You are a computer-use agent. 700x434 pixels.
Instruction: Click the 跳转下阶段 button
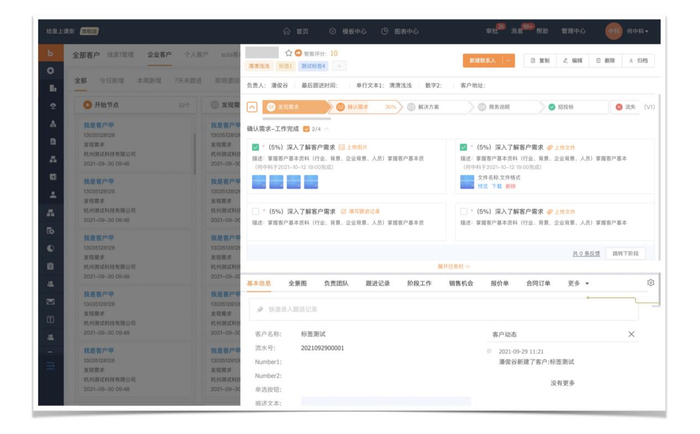click(x=626, y=254)
